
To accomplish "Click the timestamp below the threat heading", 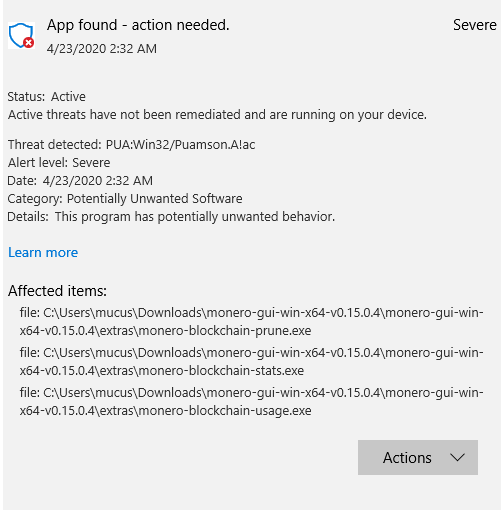I will coord(102,49).
